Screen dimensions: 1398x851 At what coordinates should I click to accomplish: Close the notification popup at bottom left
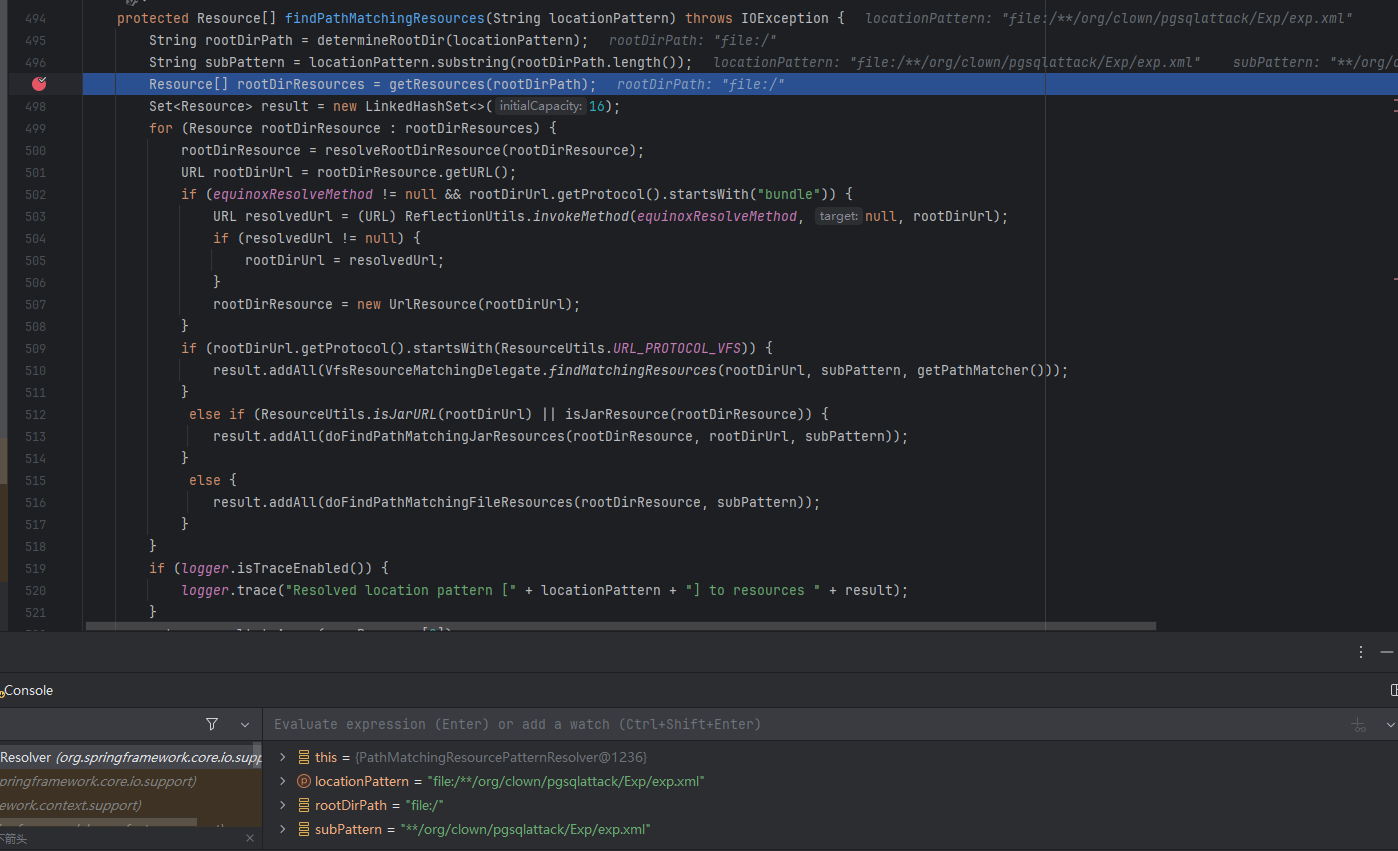[x=250, y=838]
